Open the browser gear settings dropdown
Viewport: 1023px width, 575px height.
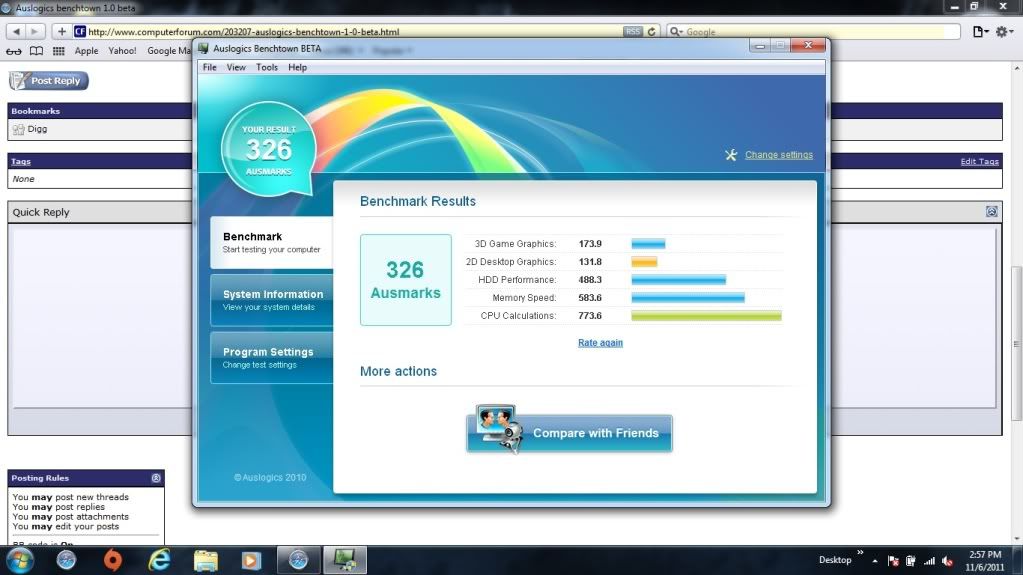pos(1004,31)
